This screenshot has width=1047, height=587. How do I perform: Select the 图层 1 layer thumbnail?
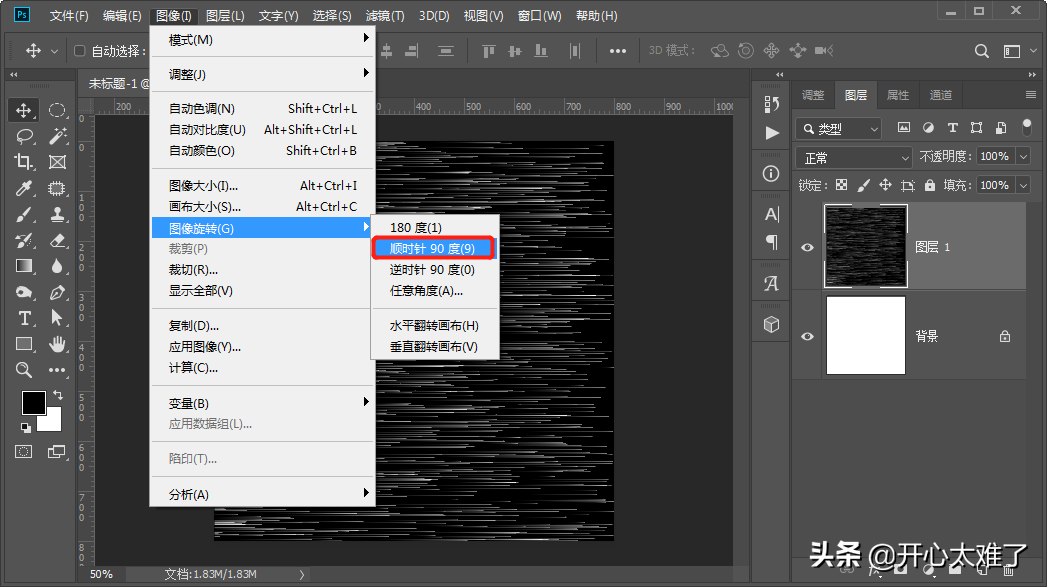click(865, 246)
